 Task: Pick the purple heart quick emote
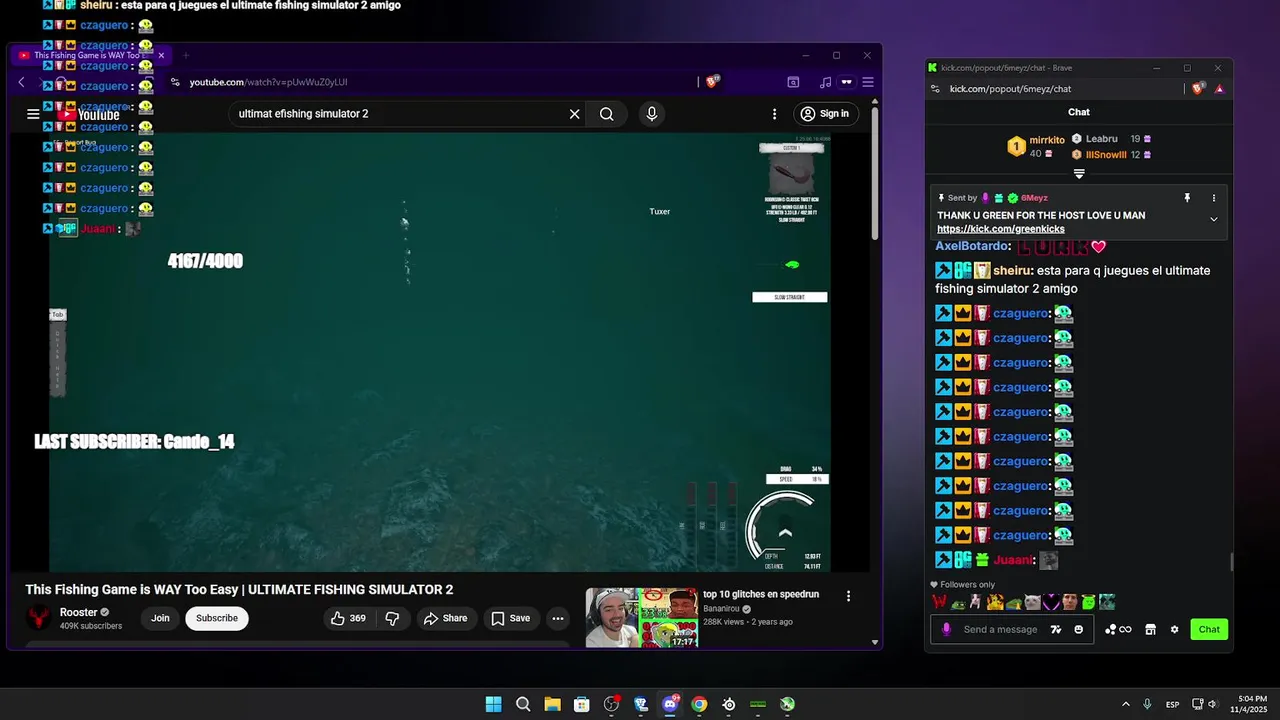click(x=1051, y=602)
